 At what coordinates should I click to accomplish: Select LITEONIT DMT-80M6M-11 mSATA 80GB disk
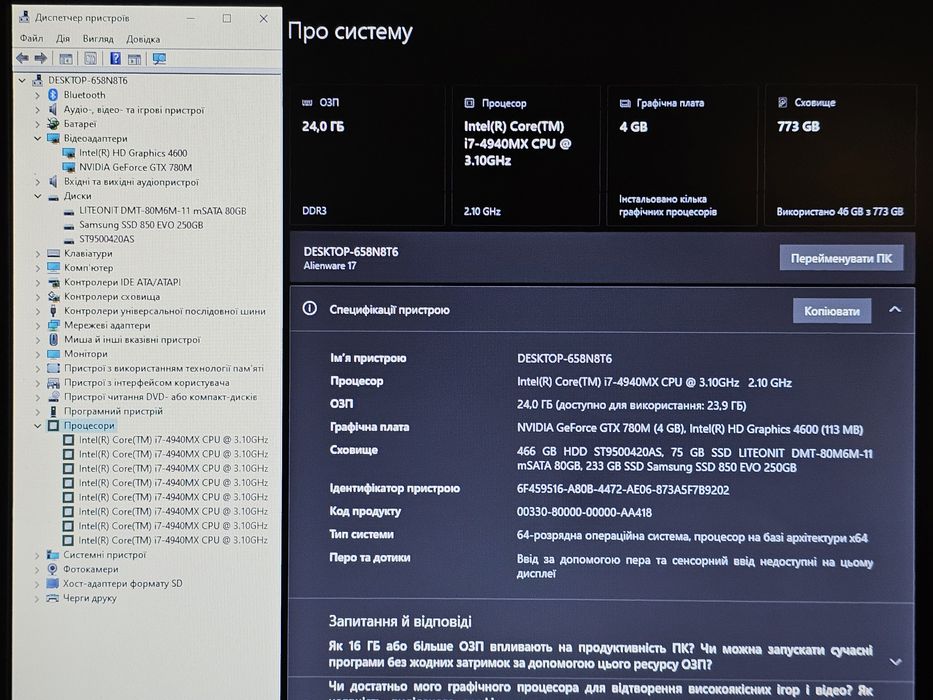162,211
